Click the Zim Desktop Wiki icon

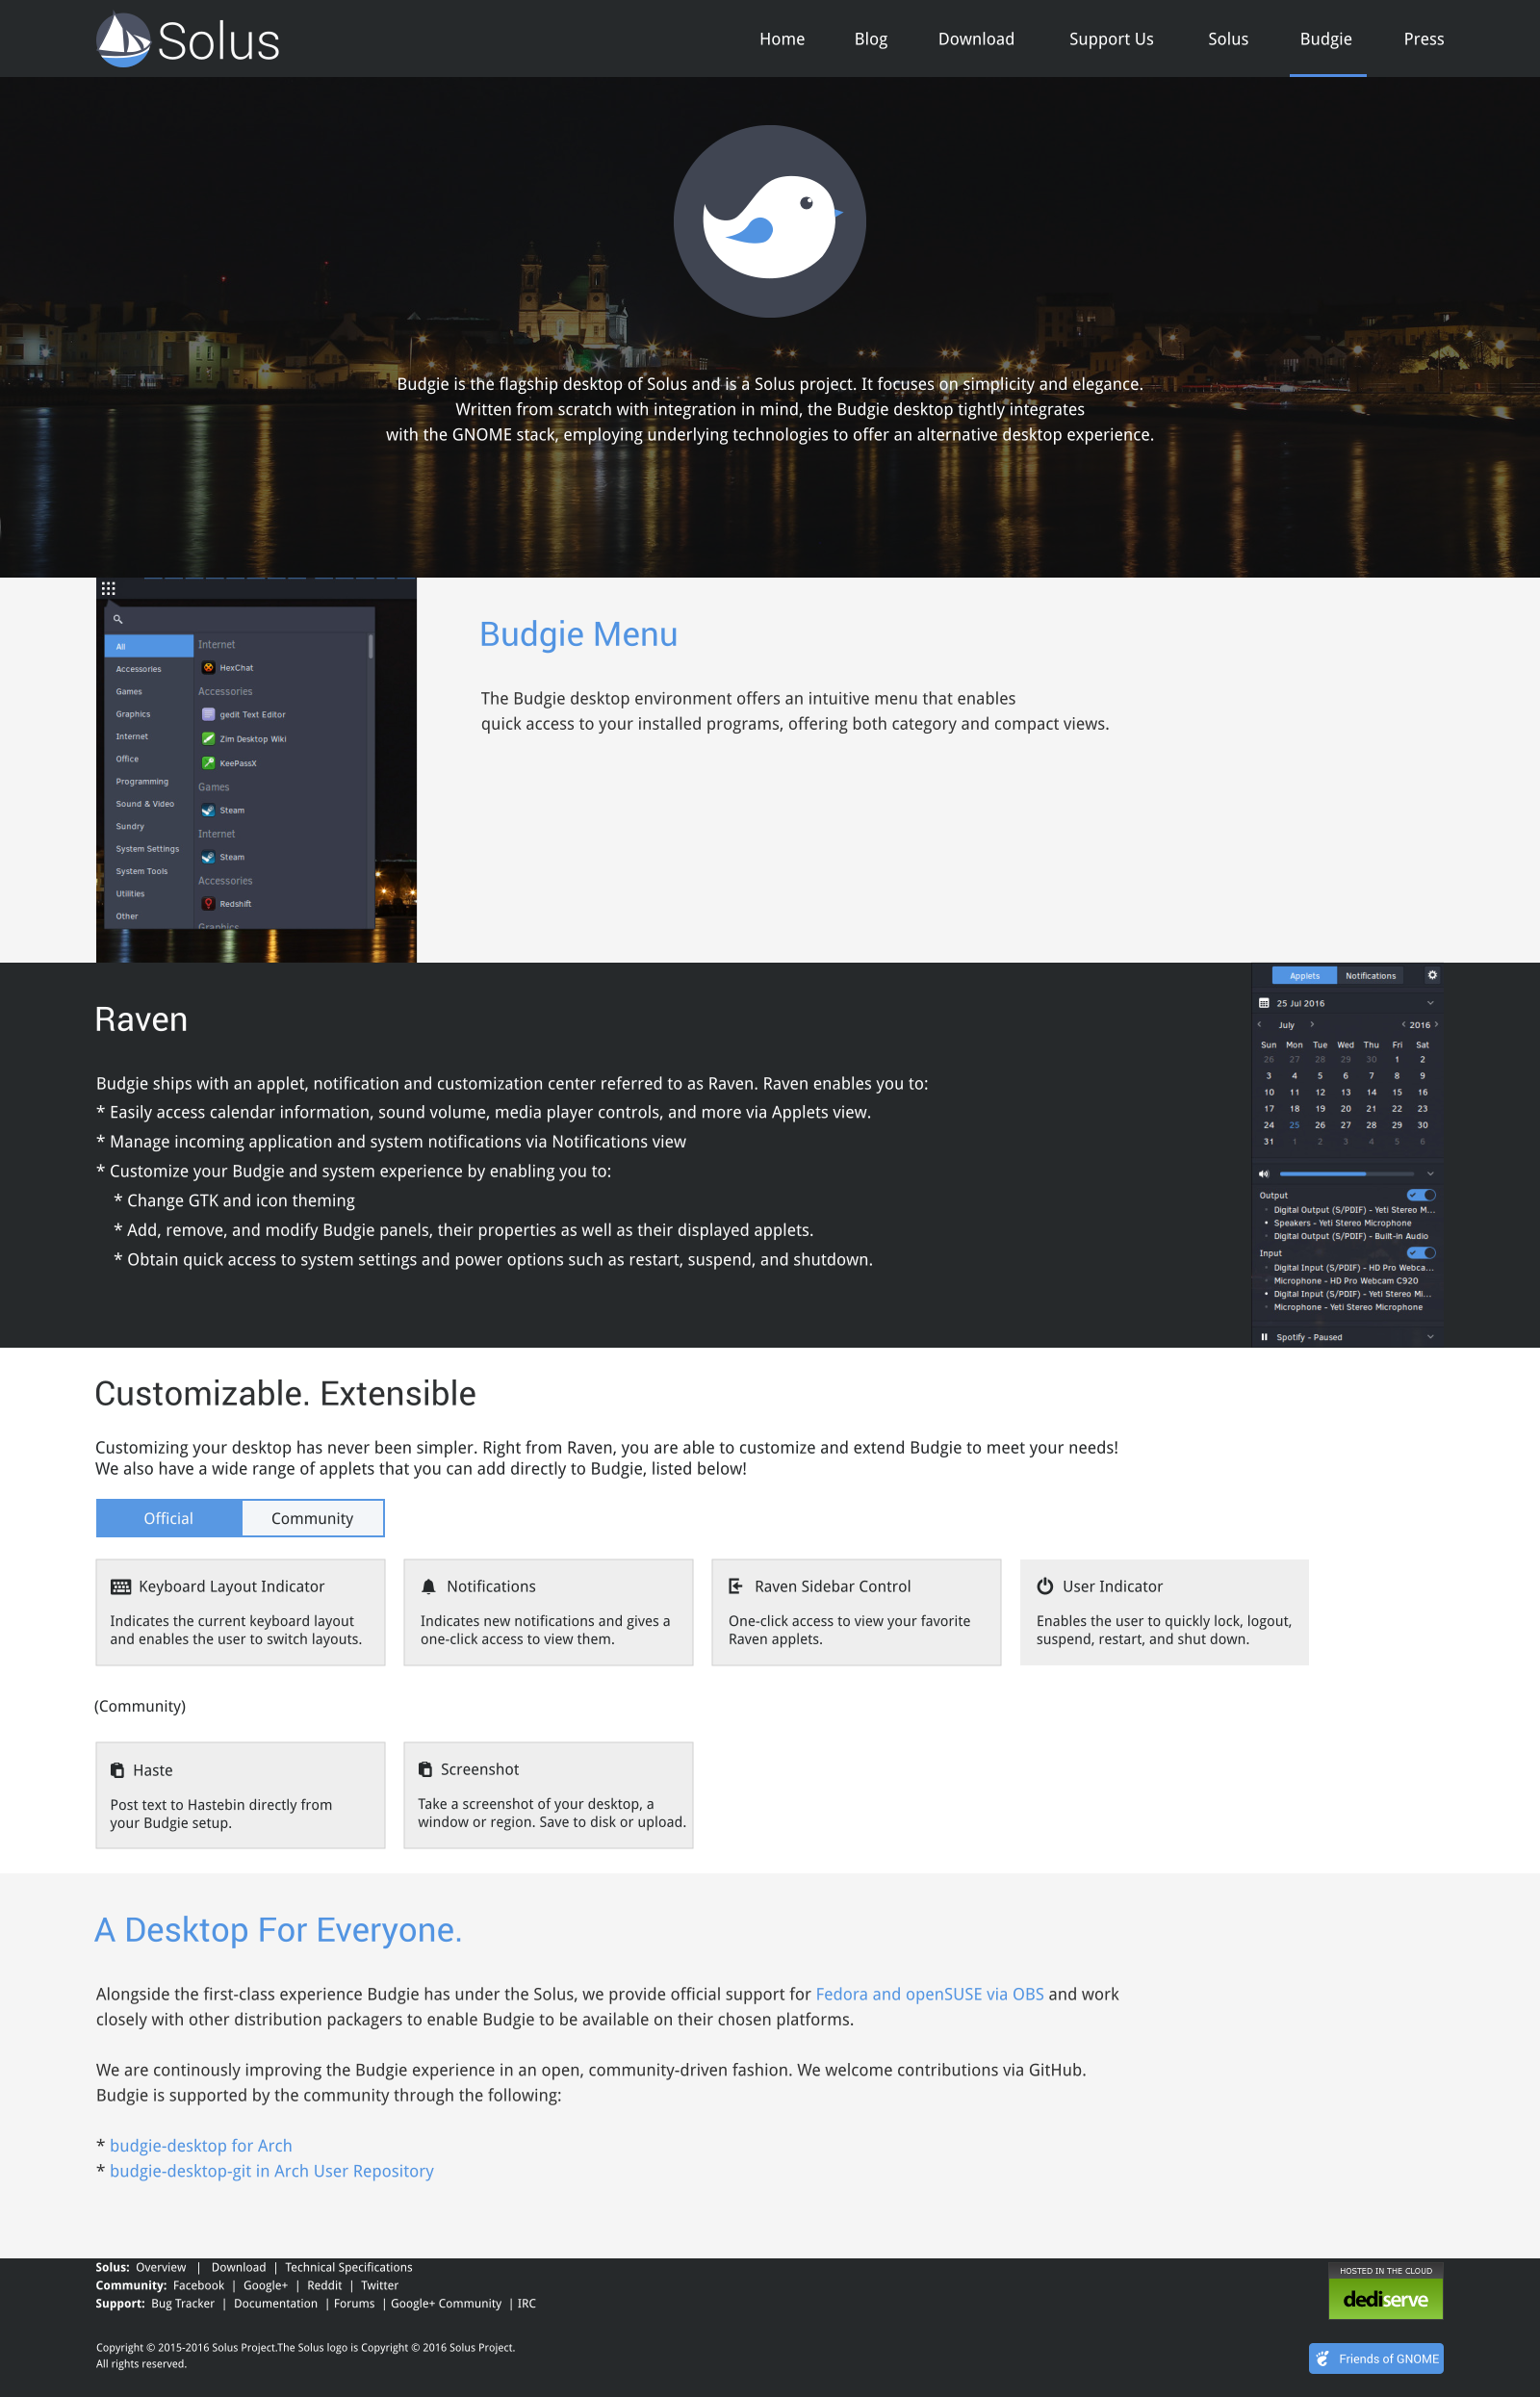208,739
